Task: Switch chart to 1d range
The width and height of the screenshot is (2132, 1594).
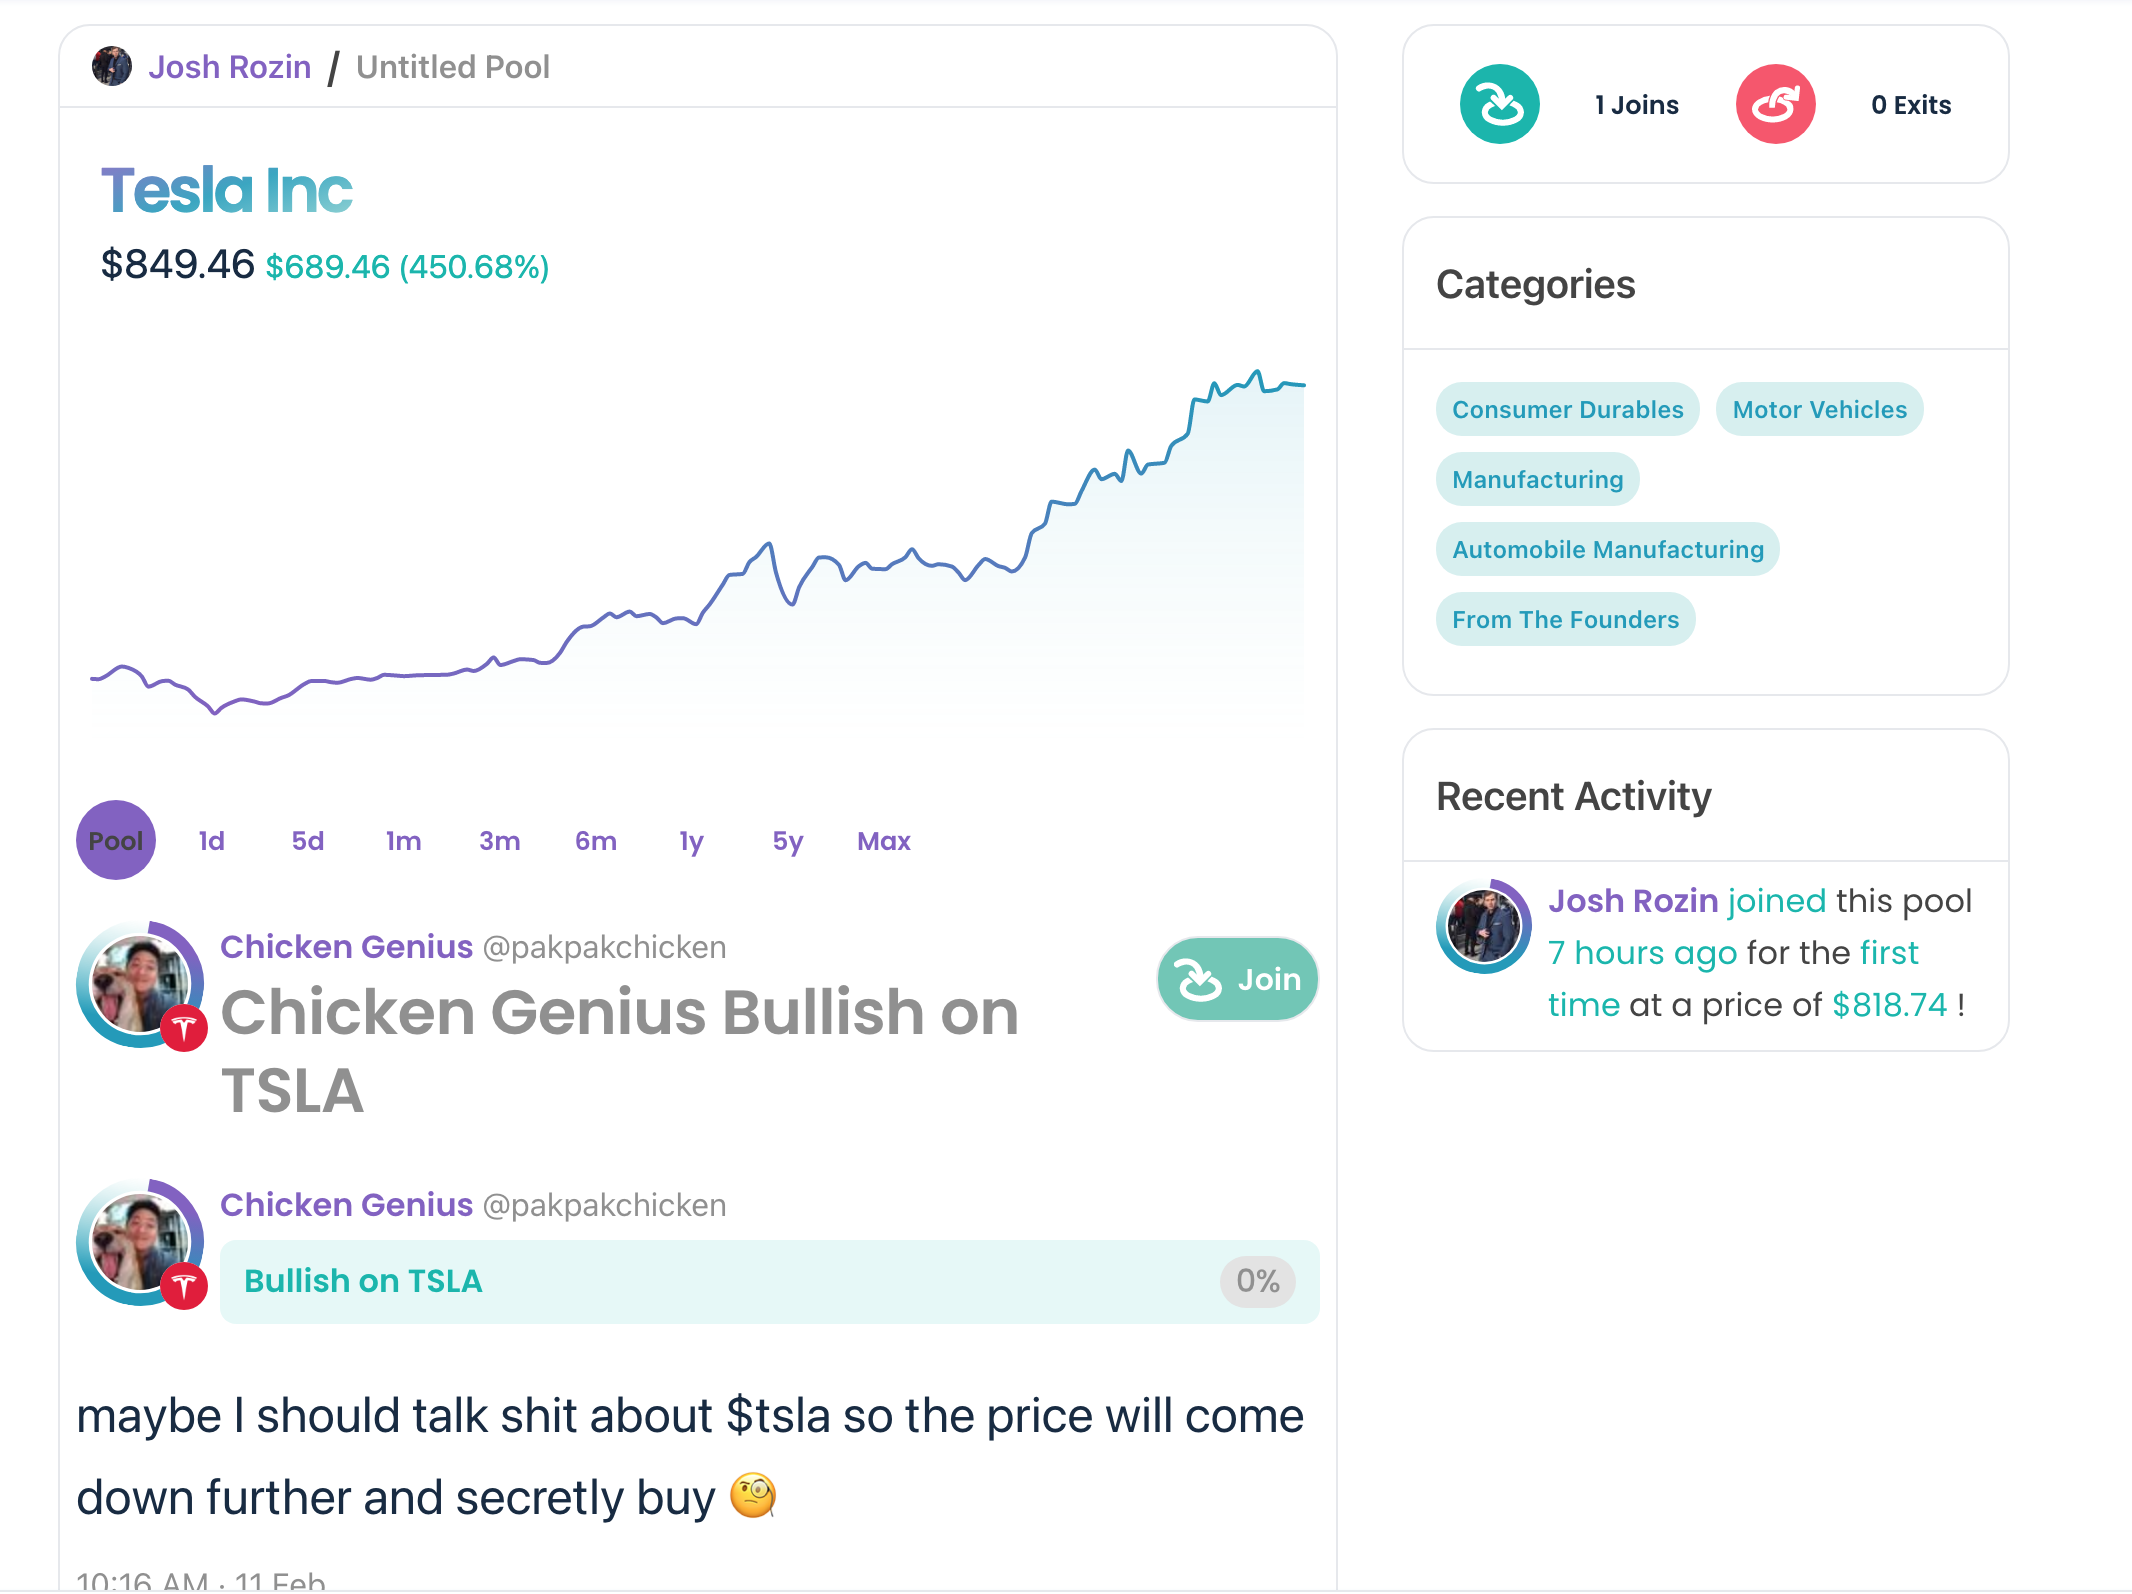Action: [x=211, y=841]
